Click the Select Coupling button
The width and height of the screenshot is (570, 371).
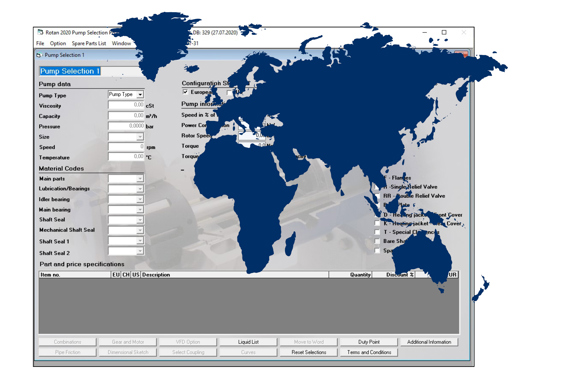188,352
